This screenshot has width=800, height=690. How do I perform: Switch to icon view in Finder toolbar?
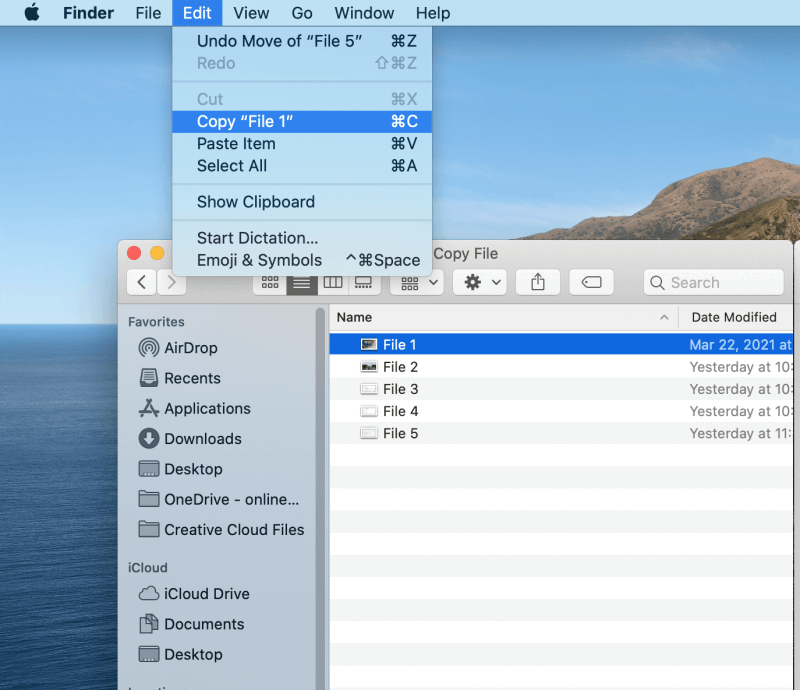(x=269, y=283)
